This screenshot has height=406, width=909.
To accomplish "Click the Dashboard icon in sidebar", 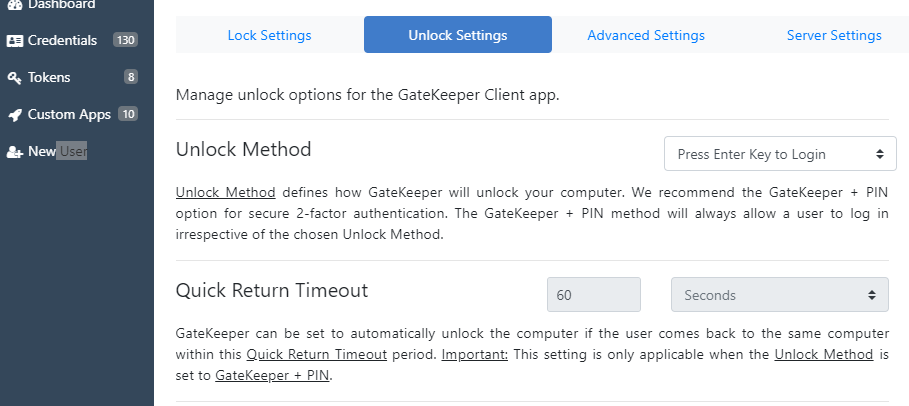I will point(14,5).
